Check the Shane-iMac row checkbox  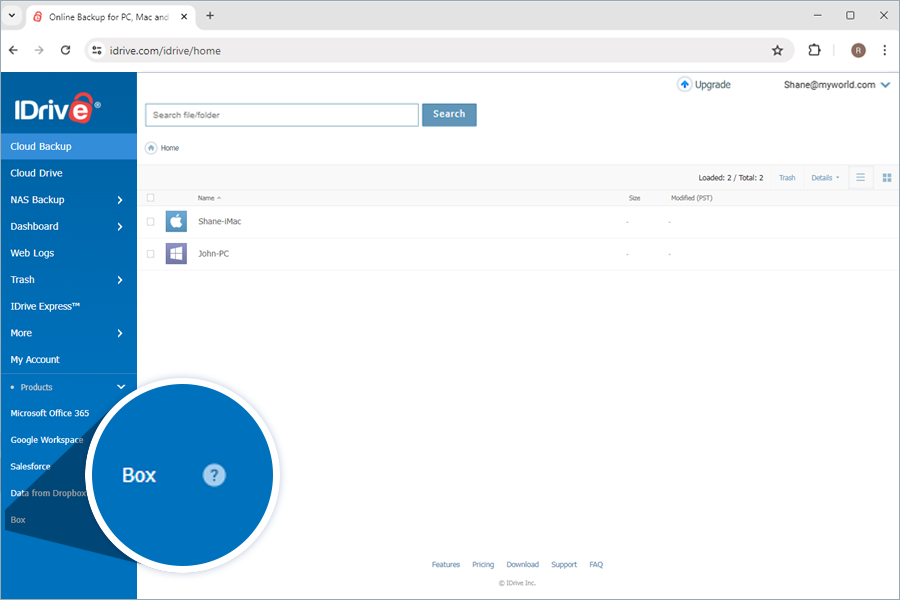[x=150, y=222]
